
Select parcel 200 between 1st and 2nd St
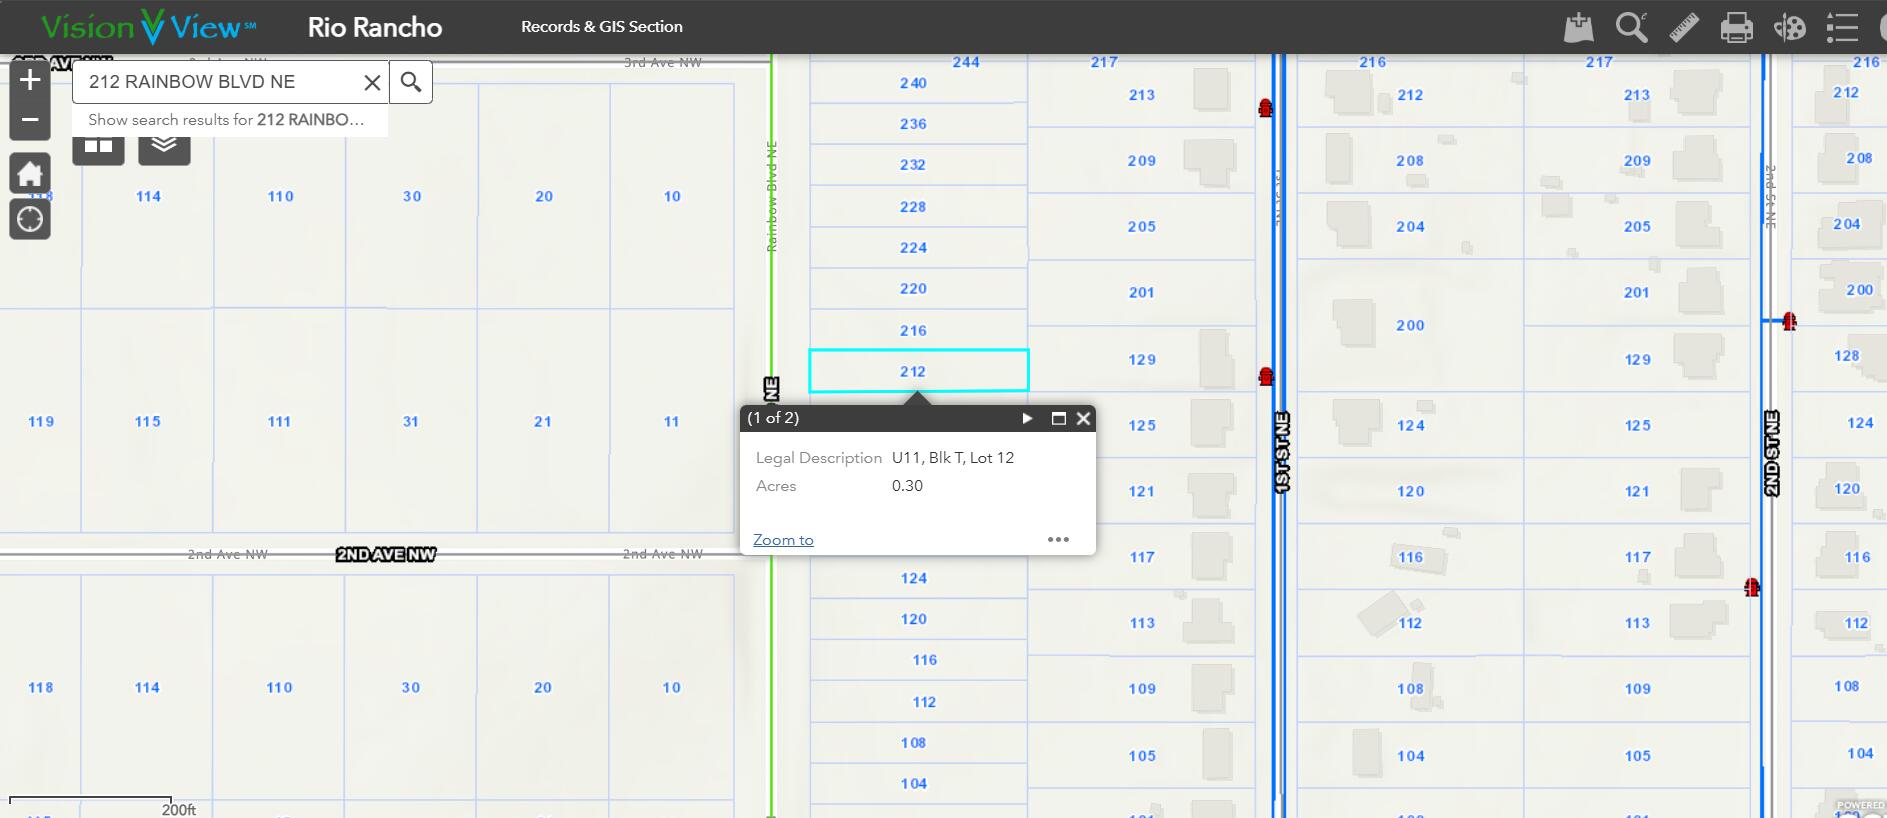tap(1410, 325)
